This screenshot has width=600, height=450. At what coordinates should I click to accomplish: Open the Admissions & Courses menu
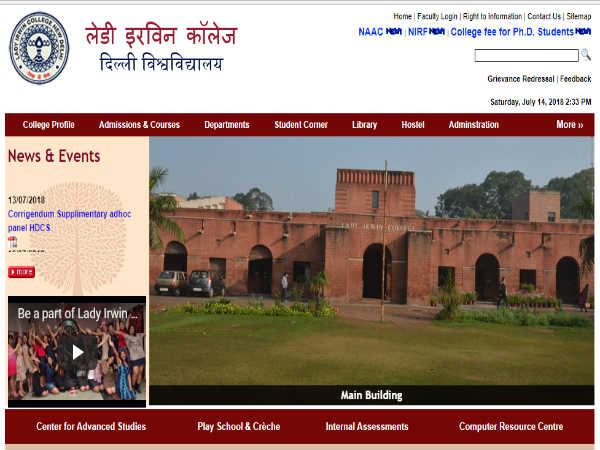tap(139, 125)
